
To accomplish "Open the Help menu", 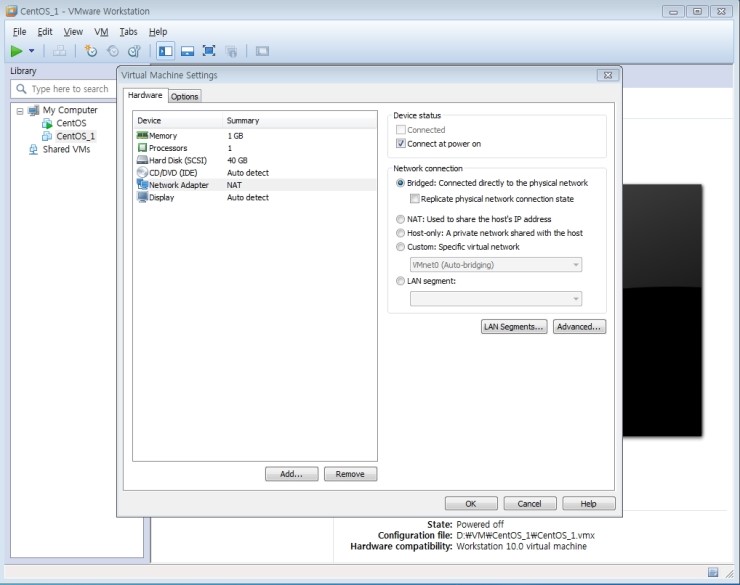I will [x=158, y=32].
